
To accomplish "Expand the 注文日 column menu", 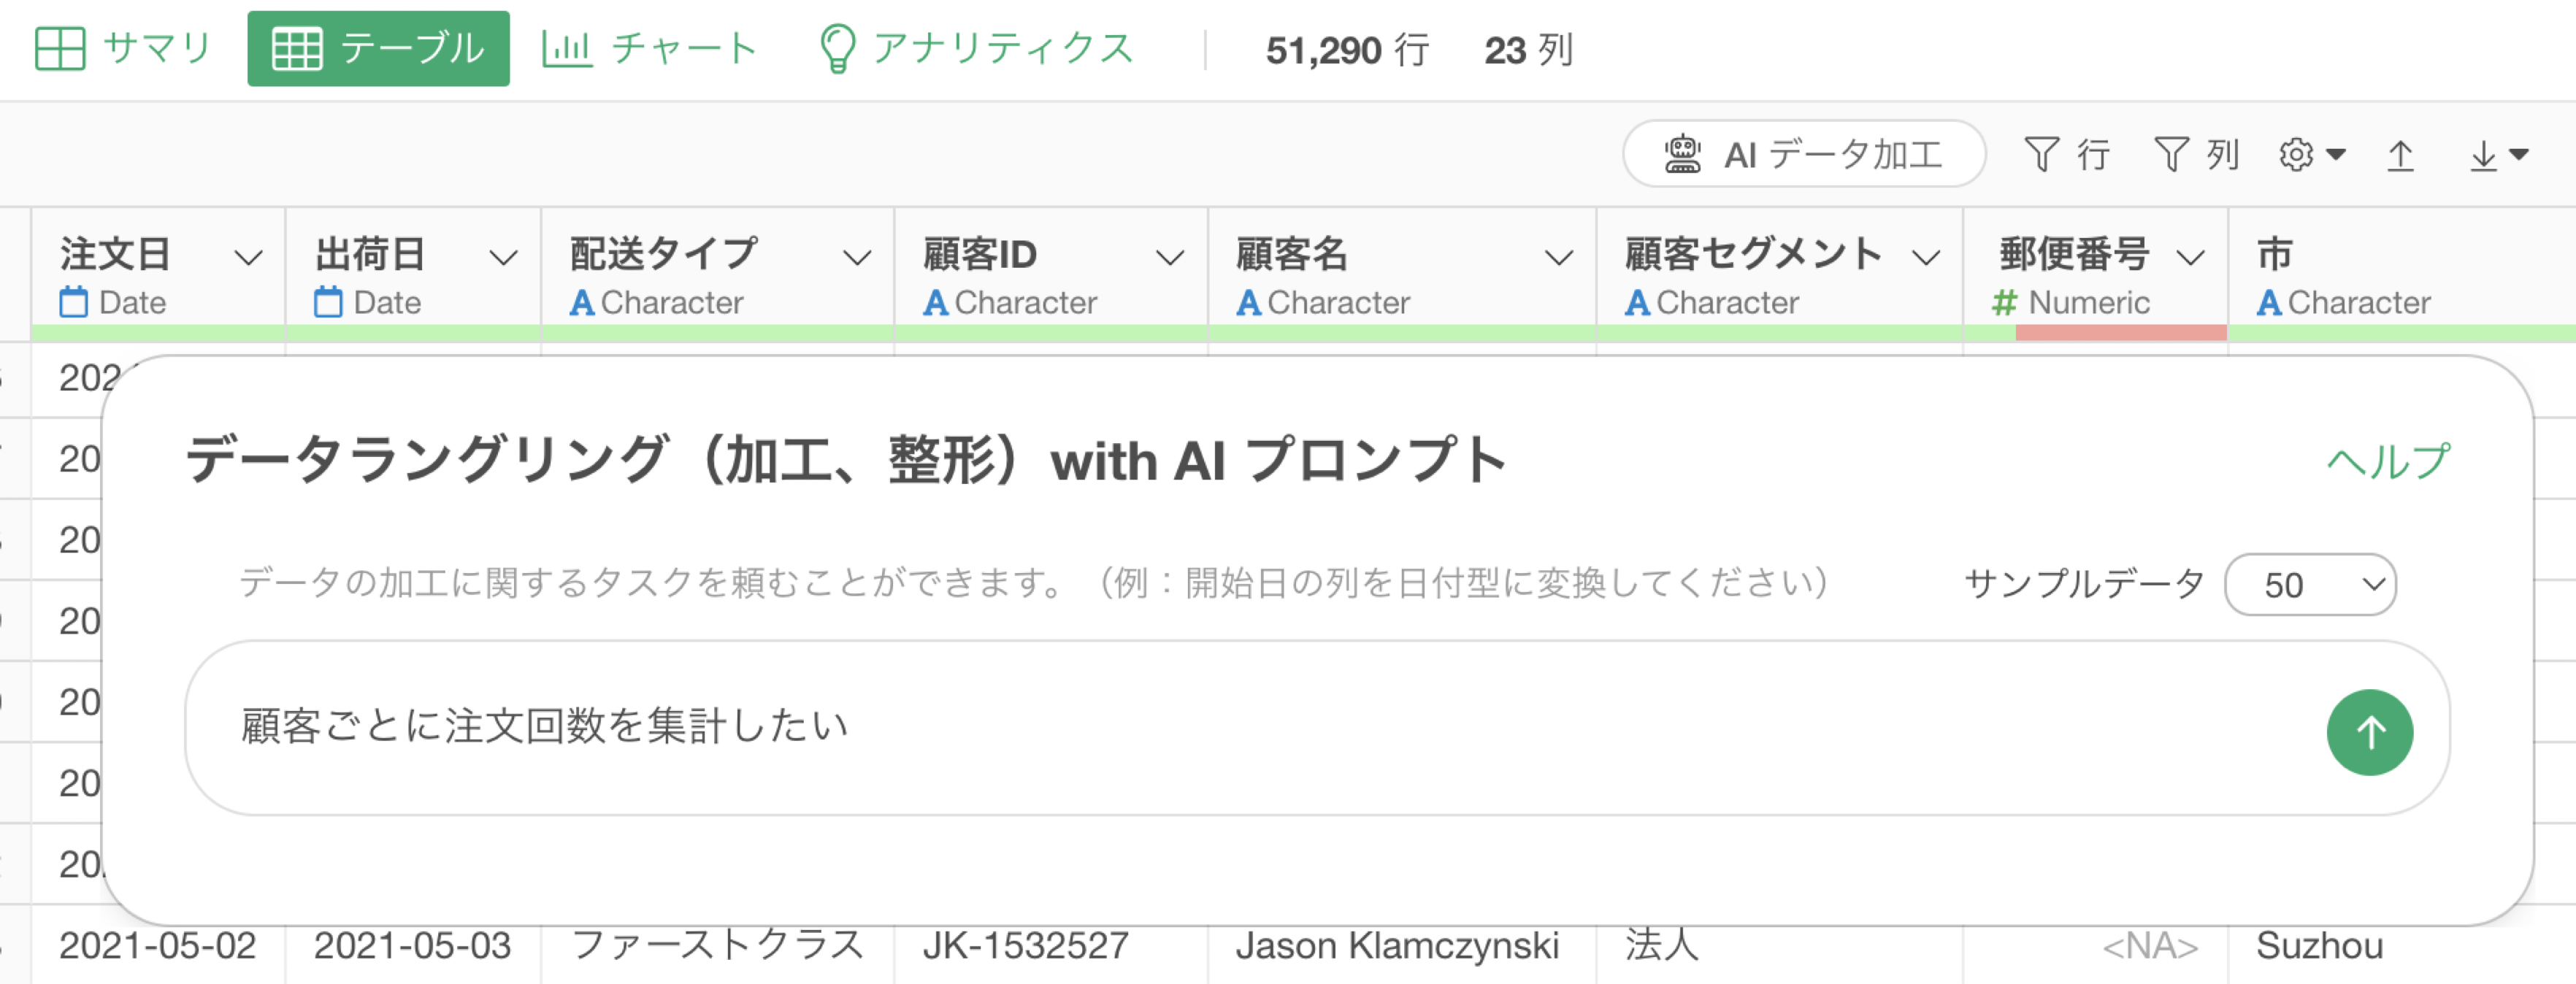I will click(x=248, y=258).
